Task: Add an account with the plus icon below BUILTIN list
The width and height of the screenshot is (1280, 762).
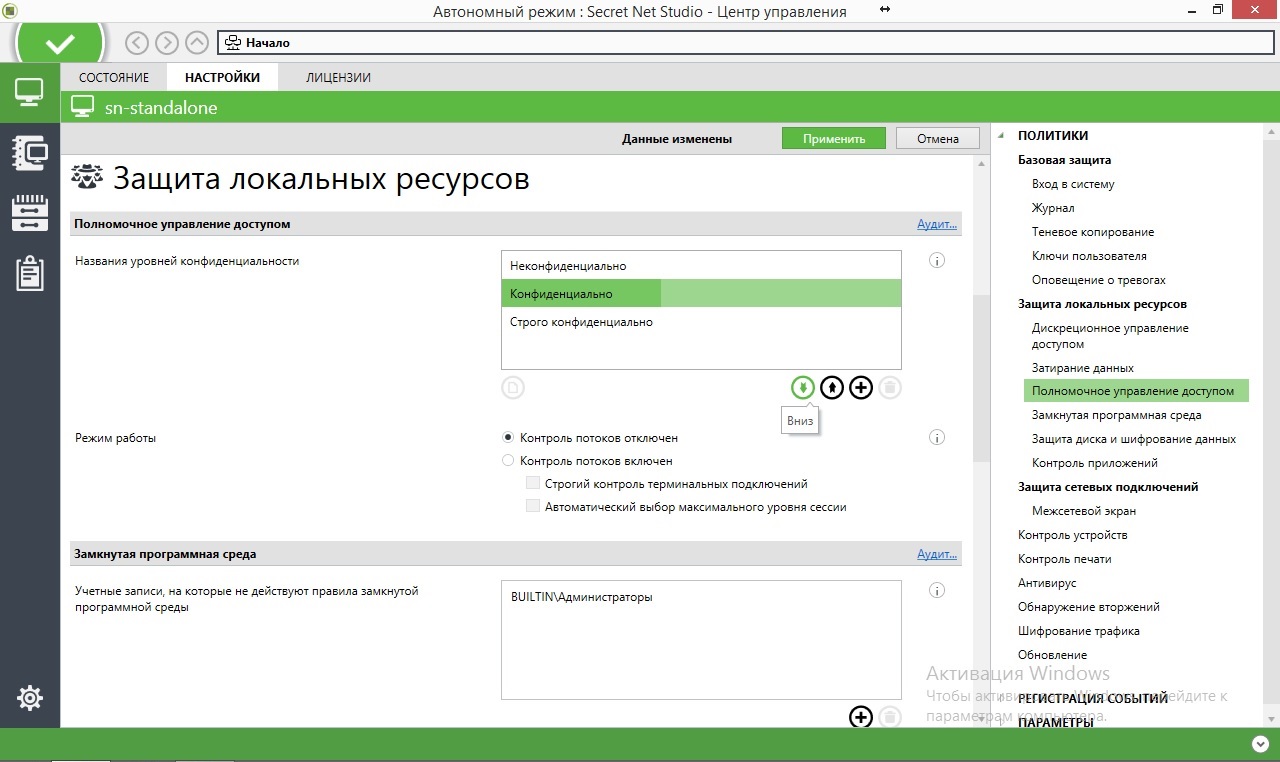Action: tap(861, 716)
